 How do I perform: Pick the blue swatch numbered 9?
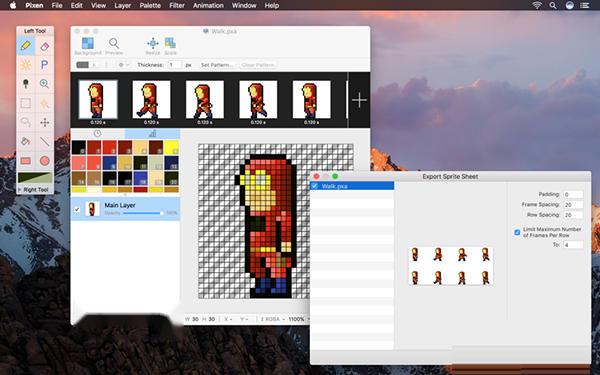pos(109,163)
